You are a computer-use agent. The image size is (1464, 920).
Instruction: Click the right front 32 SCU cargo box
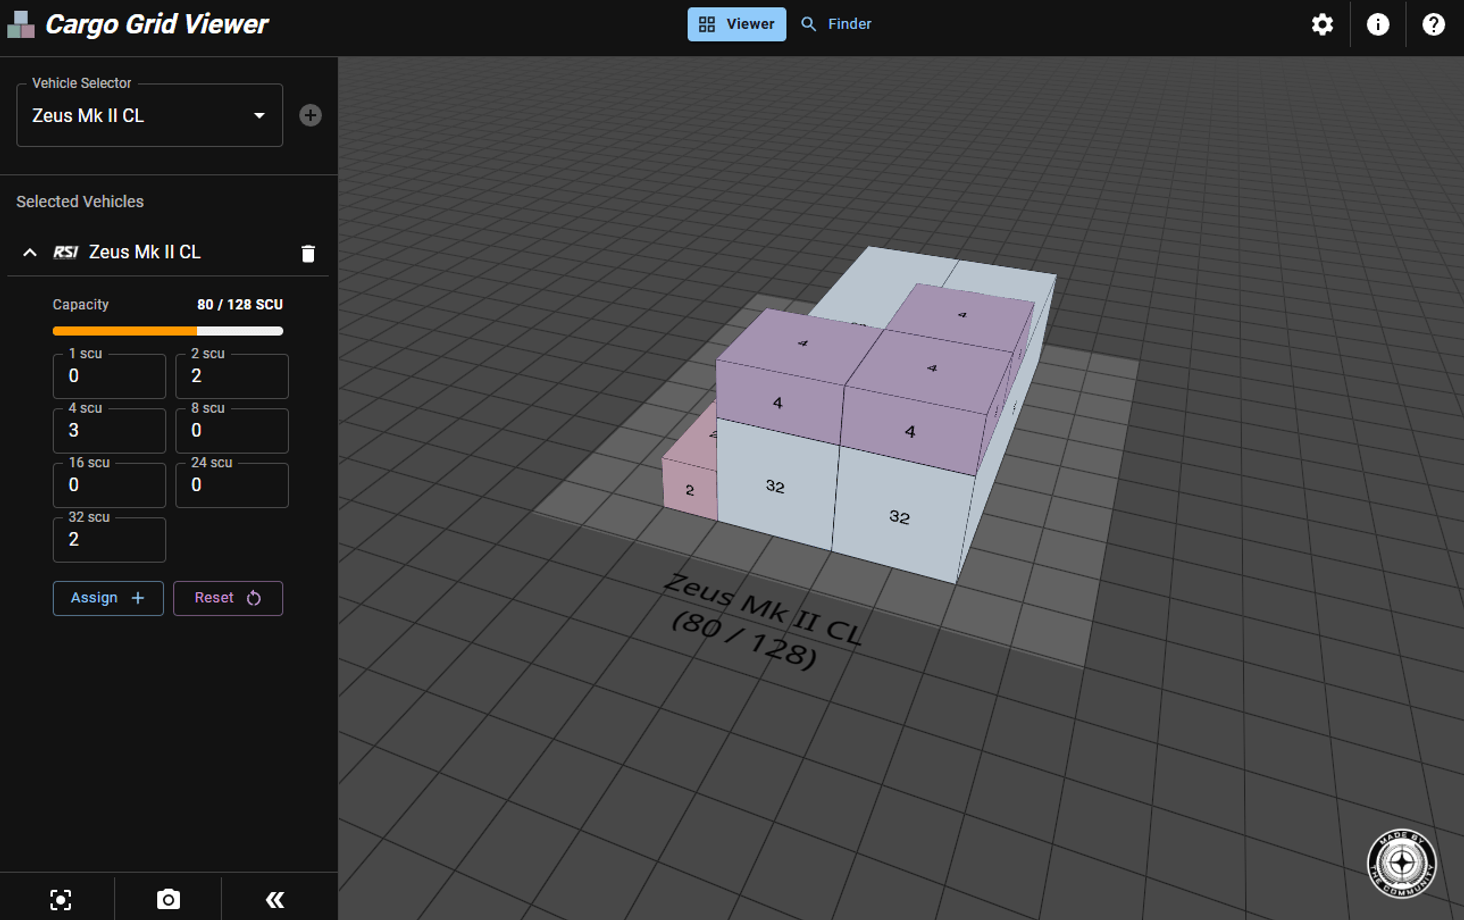(x=898, y=515)
